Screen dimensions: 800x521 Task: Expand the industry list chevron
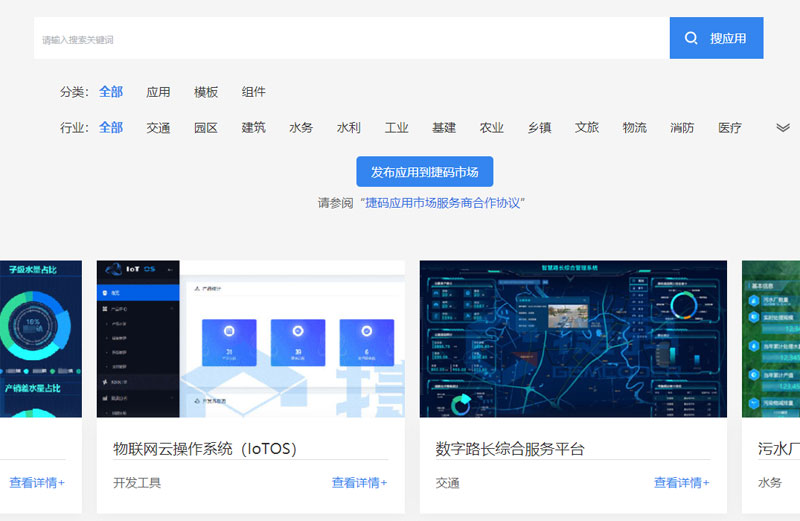783,128
